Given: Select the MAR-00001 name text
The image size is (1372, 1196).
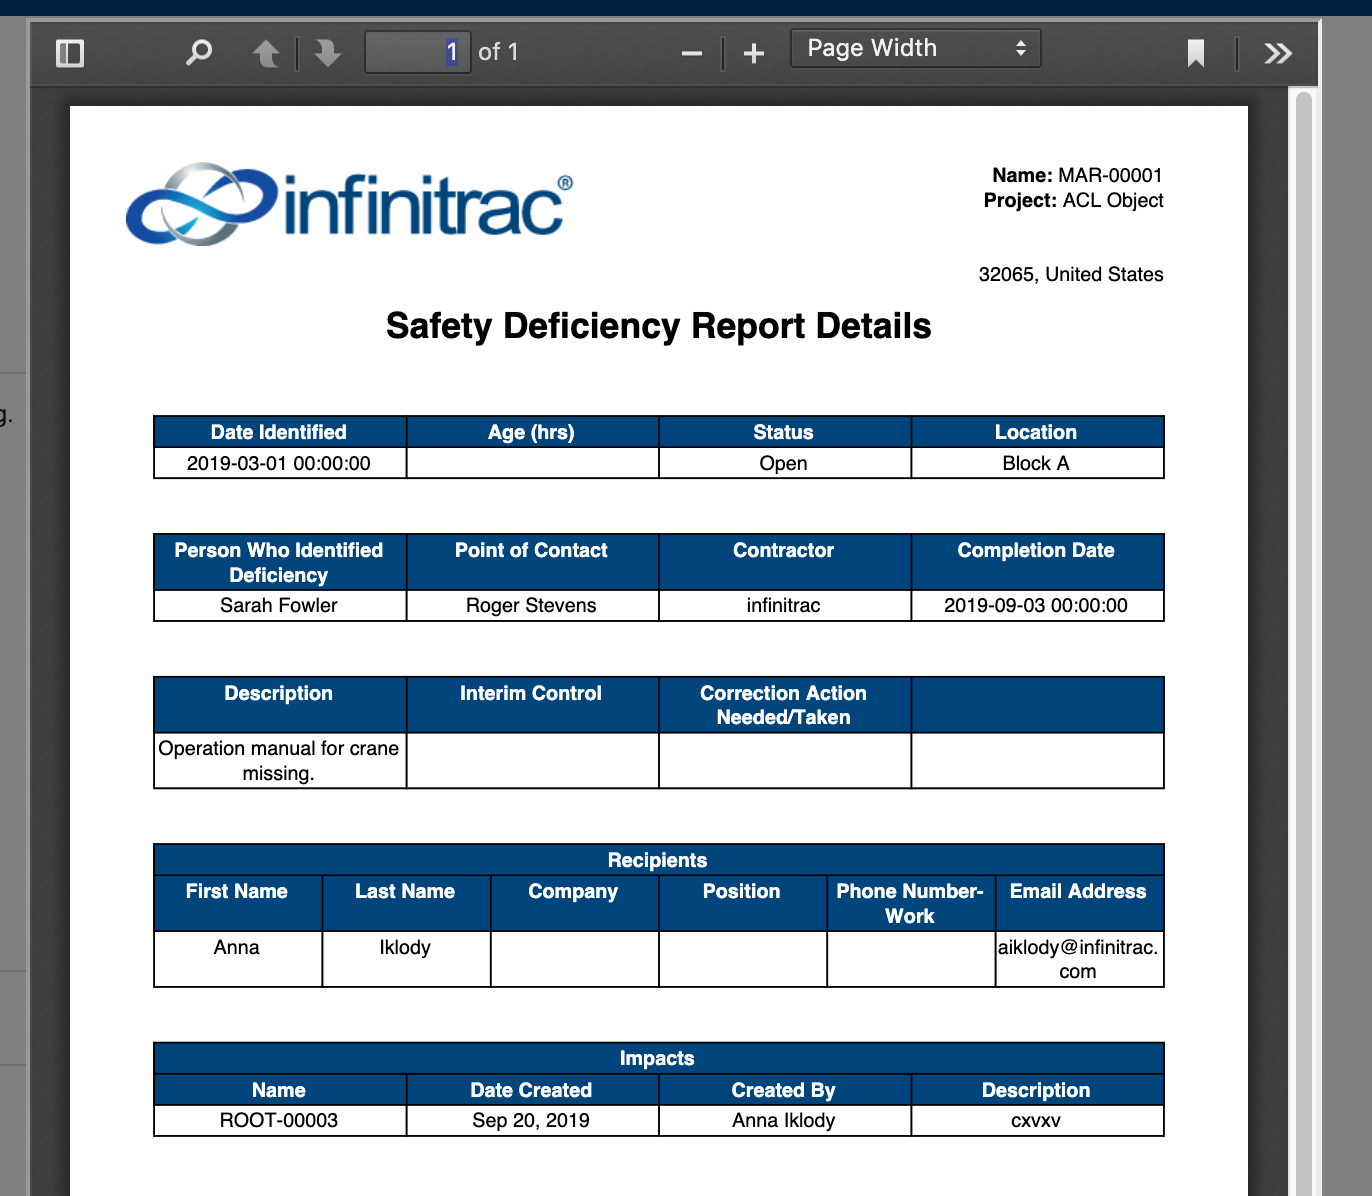Looking at the screenshot, I should point(1110,175).
